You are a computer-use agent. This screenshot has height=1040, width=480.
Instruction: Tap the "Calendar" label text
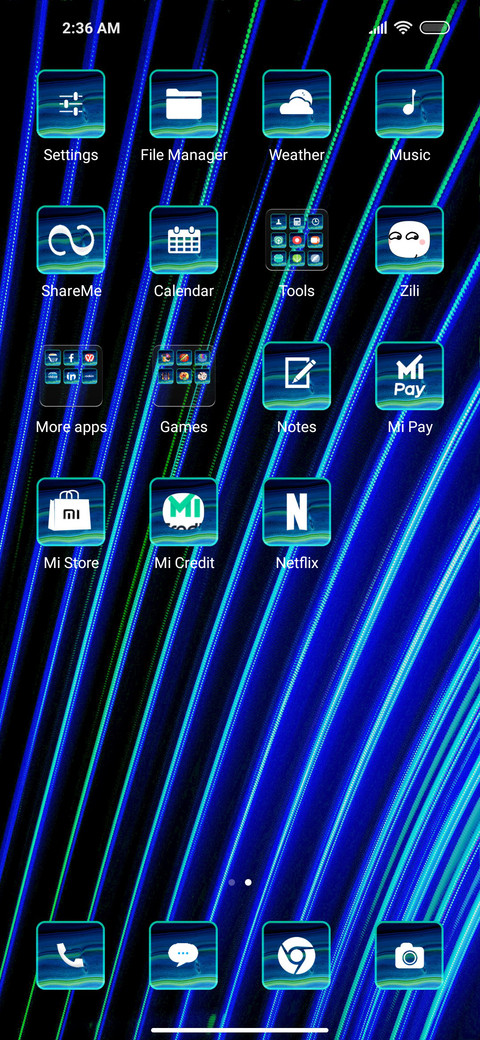point(184,291)
